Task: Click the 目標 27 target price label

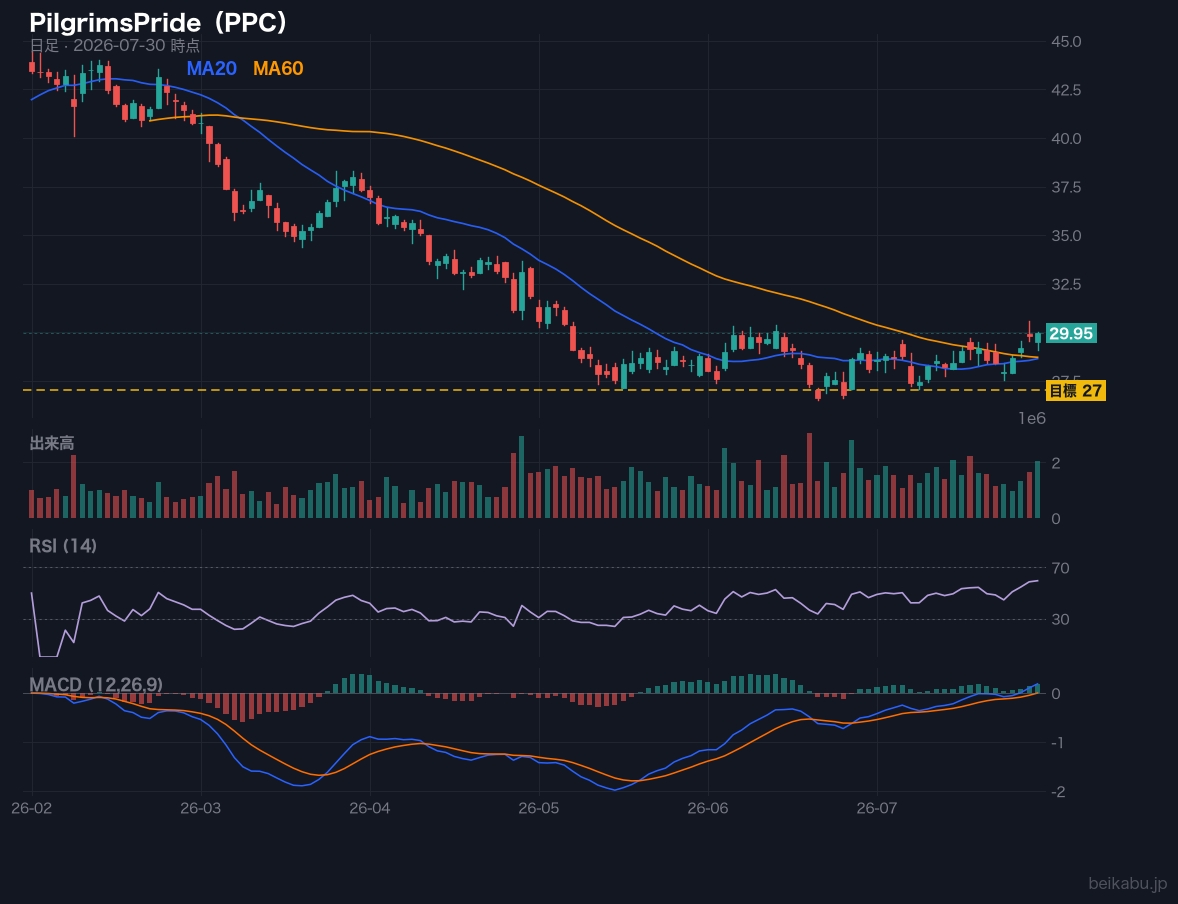Action: point(1075,391)
